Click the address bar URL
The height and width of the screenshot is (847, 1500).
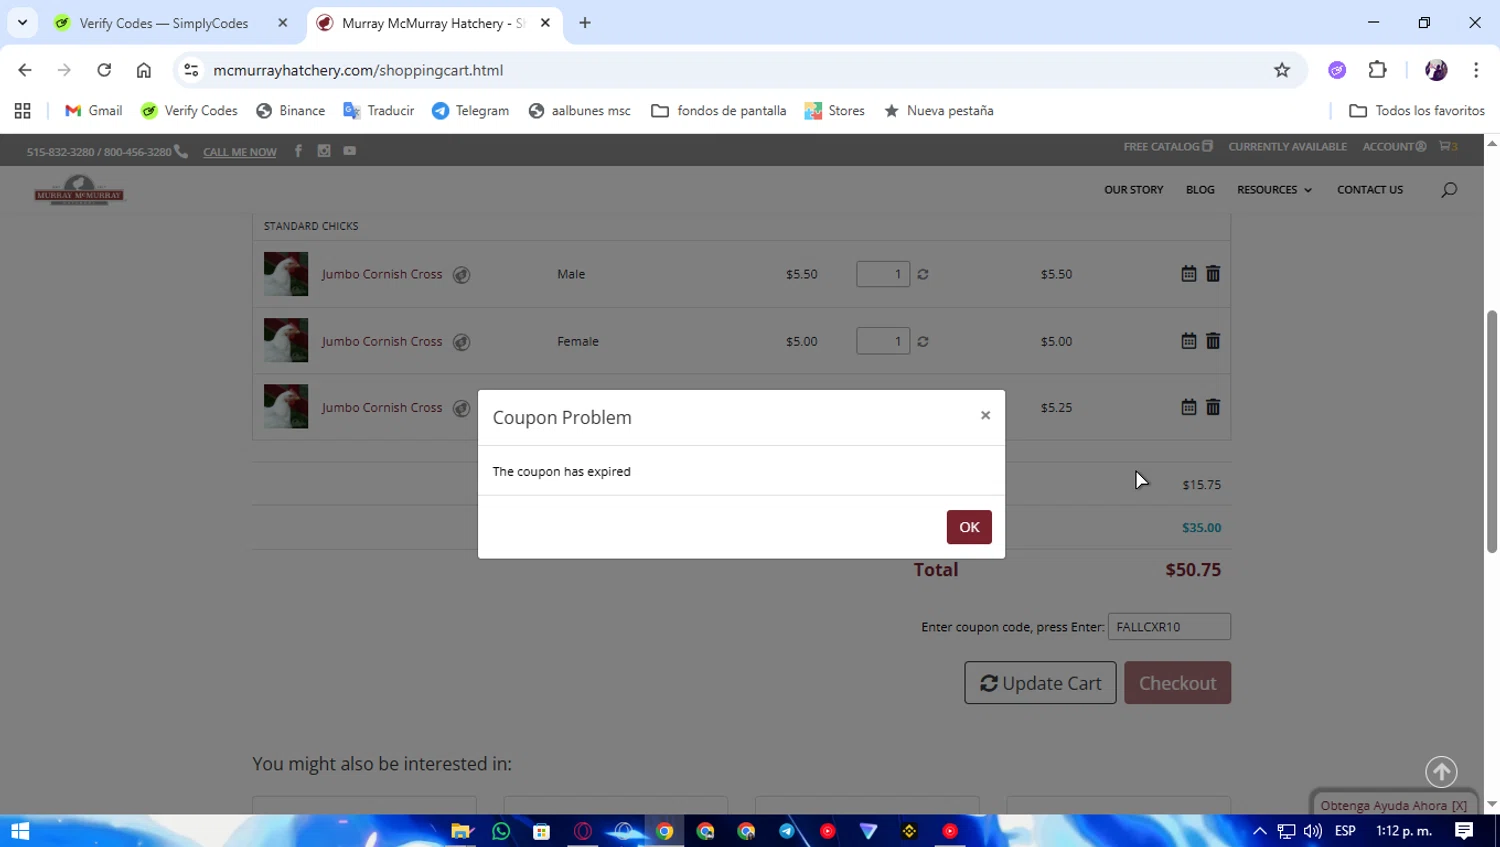(358, 70)
